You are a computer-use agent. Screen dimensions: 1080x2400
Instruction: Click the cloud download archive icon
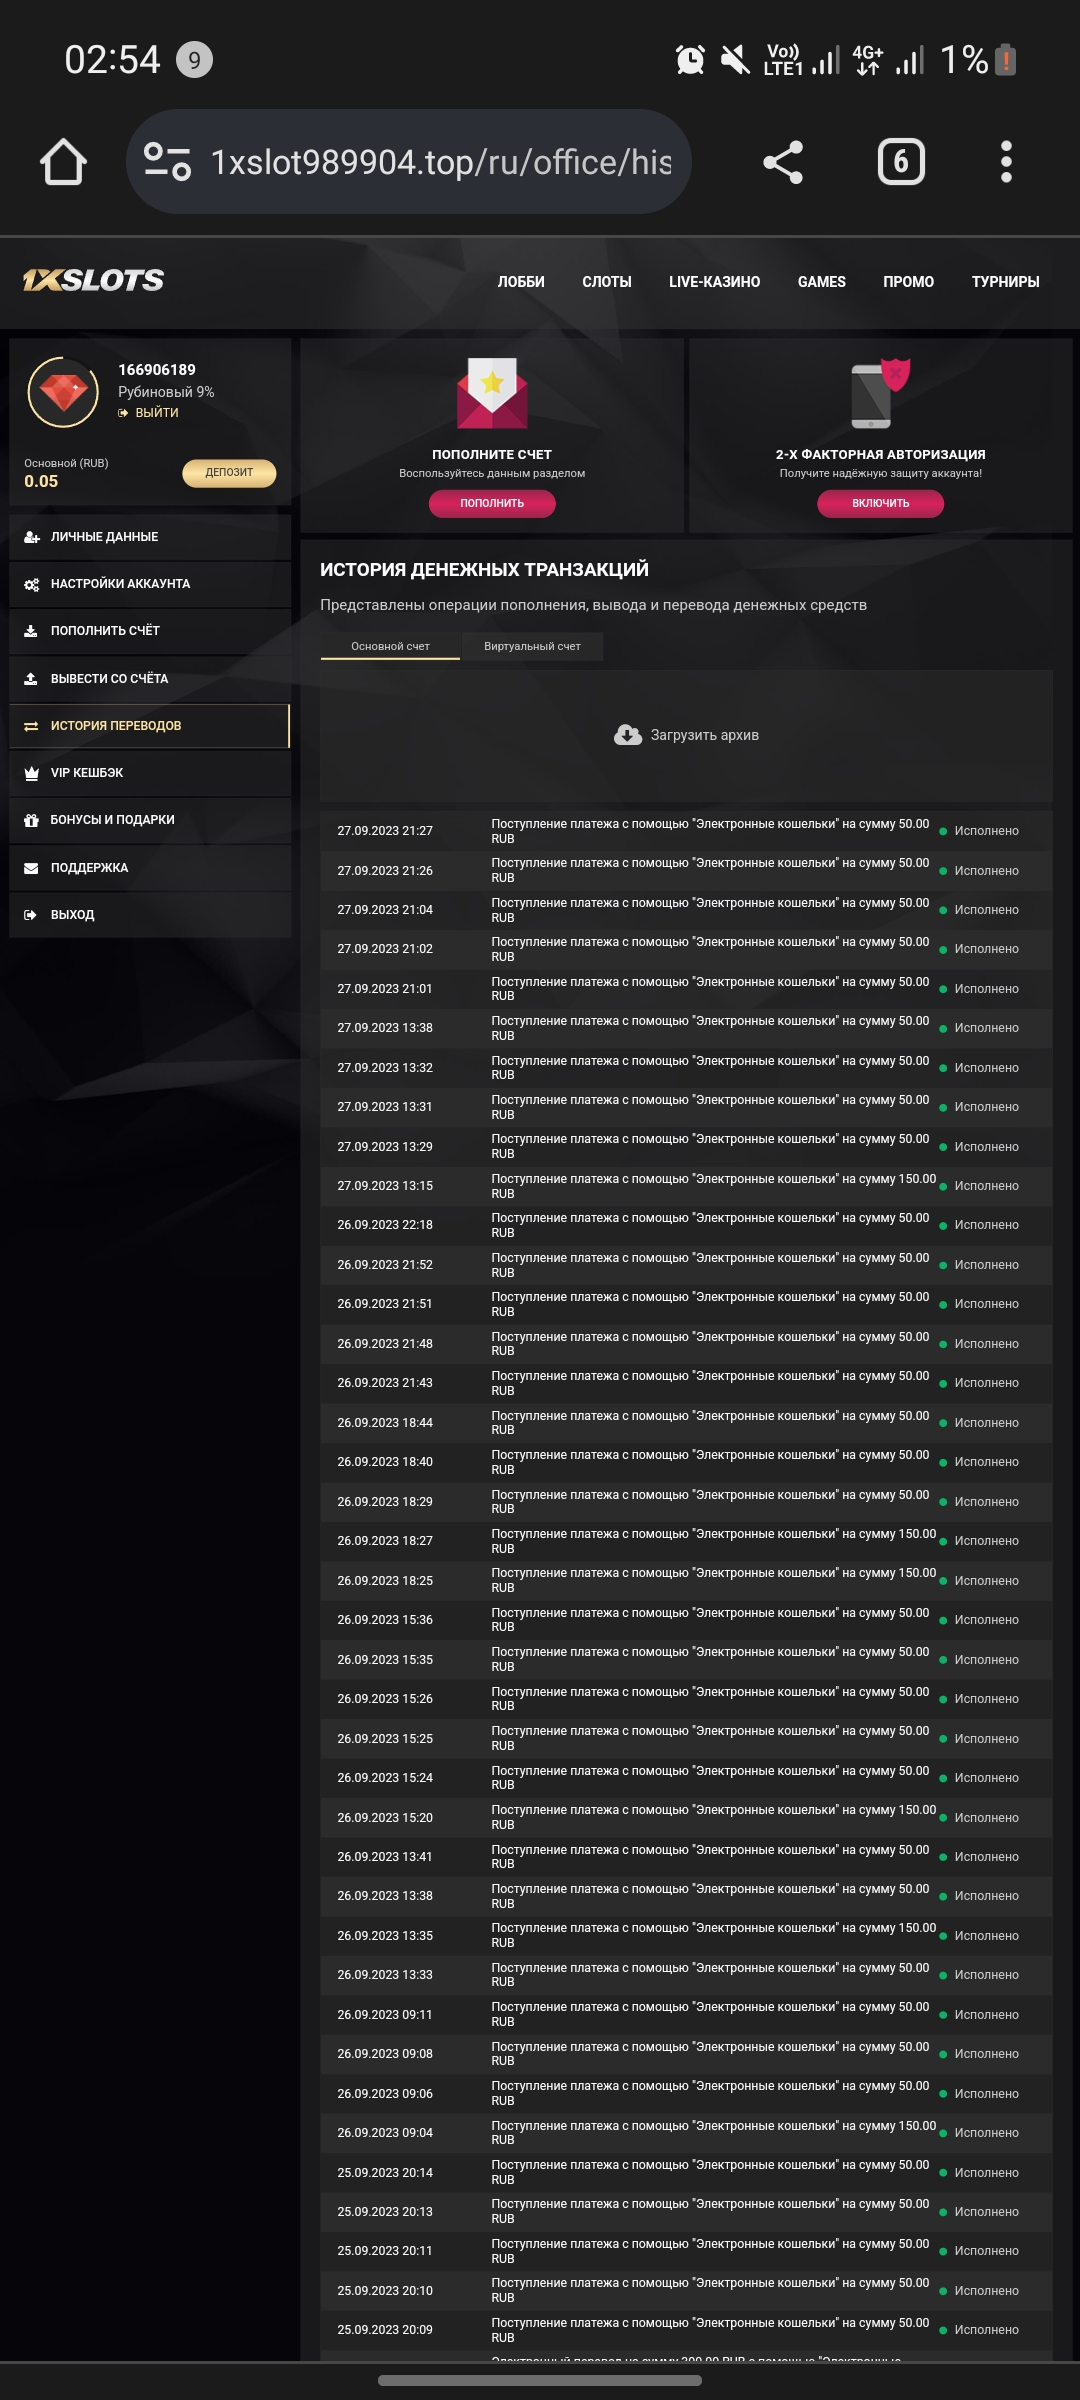pos(628,735)
